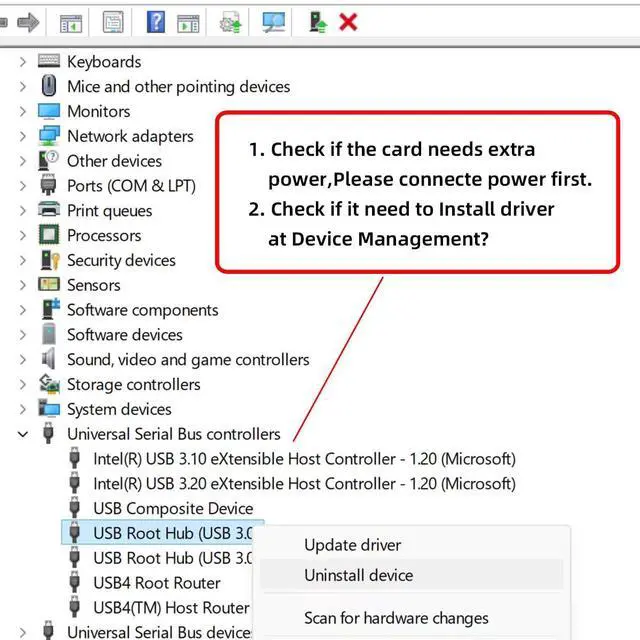640x640 pixels.
Task: Choose Update driver from the context menu
Action: point(352,545)
